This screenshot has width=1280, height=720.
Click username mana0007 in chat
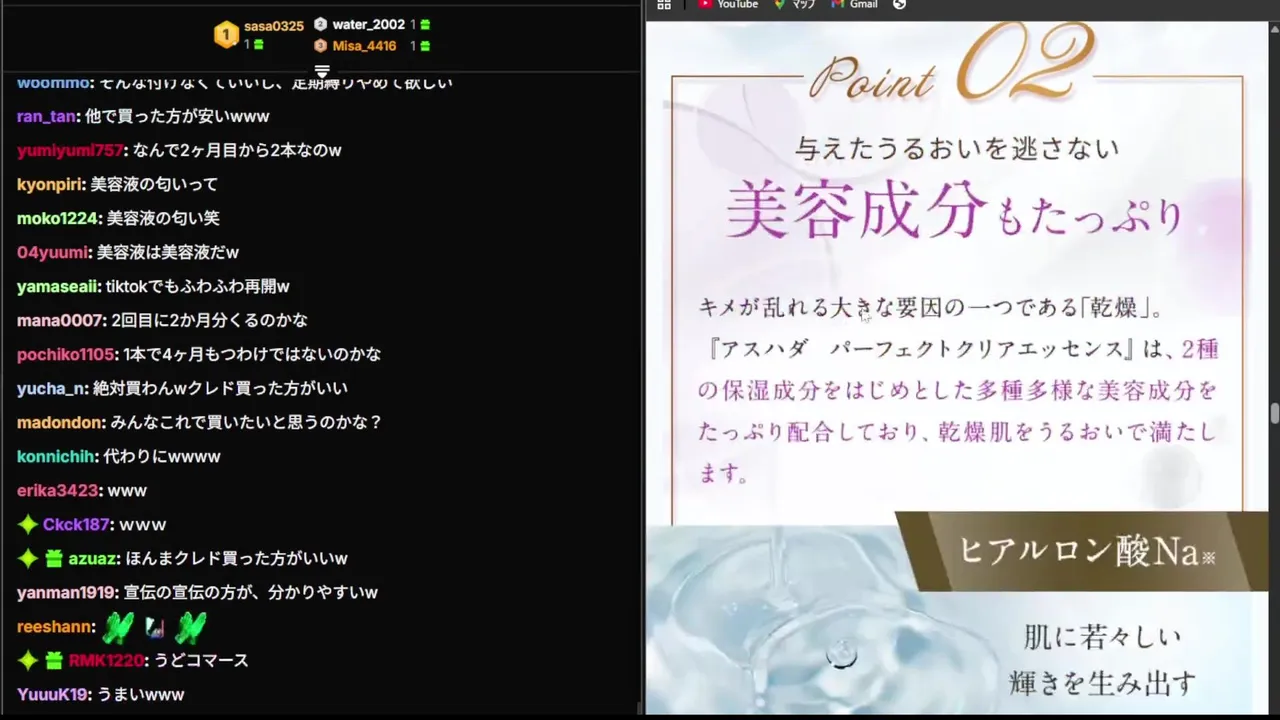[59, 320]
